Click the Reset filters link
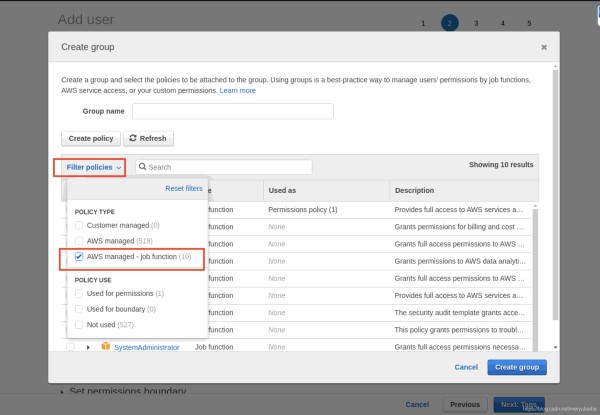 [184, 188]
